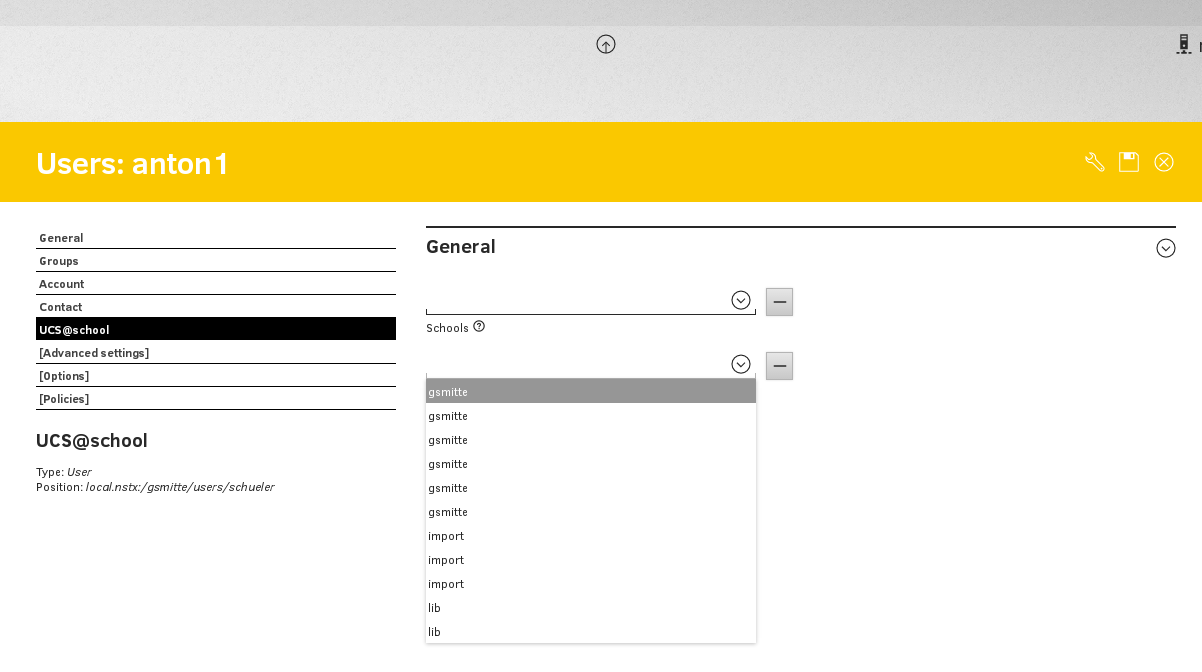This screenshot has height=672, width=1202.
Task: Click the server computer icon at top right
Action: coord(1184,44)
